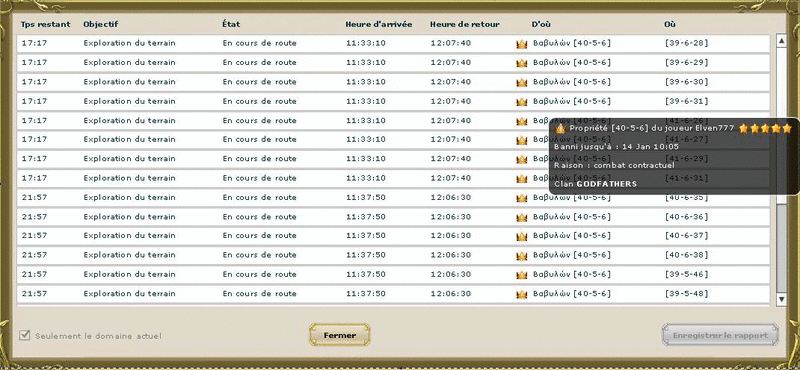Click crown icon in row to [39-6-30]

(521, 83)
